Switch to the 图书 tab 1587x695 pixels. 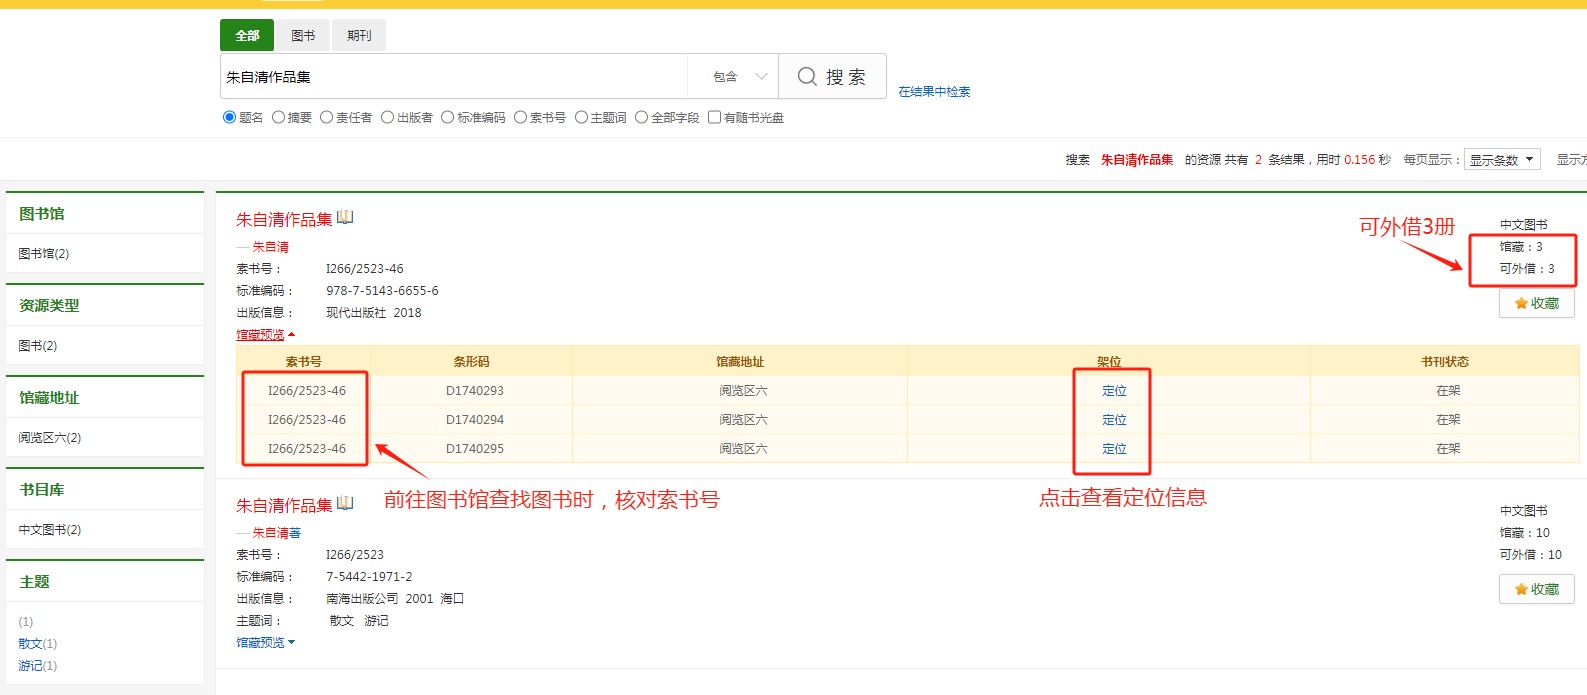(303, 36)
